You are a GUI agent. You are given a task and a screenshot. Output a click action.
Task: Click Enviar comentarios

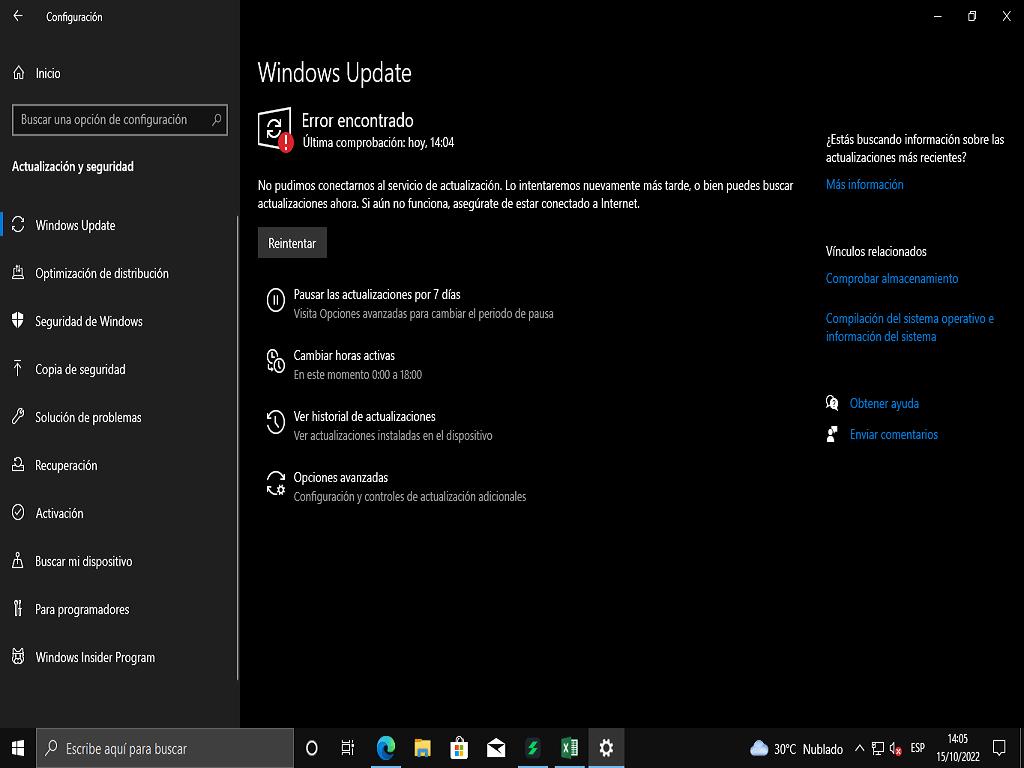pos(893,434)
